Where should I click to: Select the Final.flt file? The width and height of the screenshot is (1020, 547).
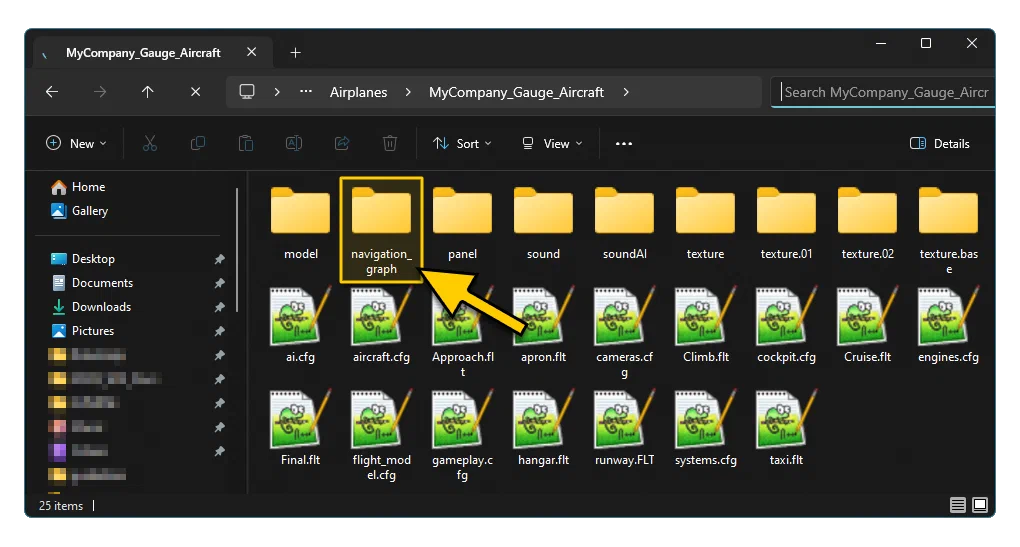301,428
